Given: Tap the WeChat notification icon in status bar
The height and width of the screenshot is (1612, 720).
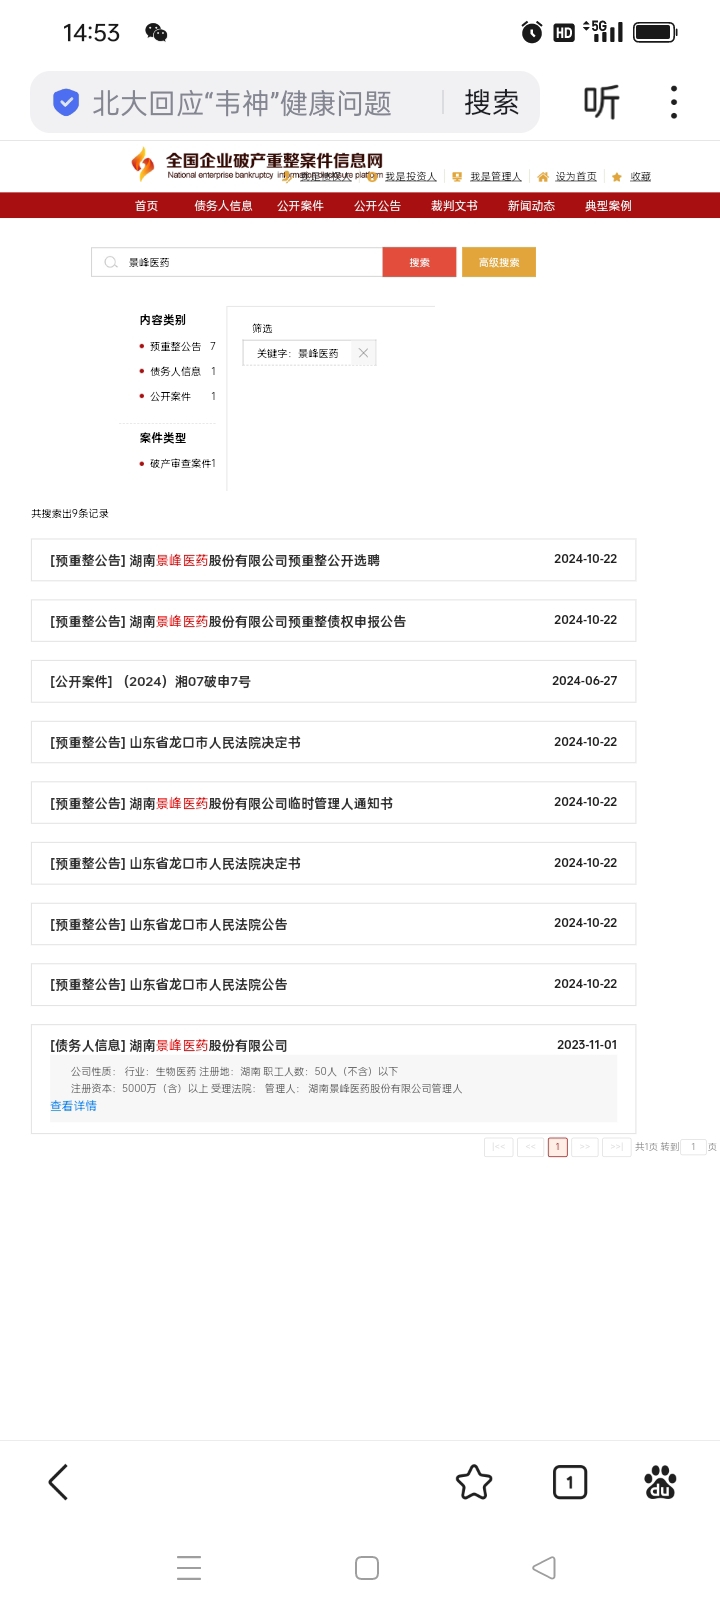Looking at the screenshot, I should point(156,33).
